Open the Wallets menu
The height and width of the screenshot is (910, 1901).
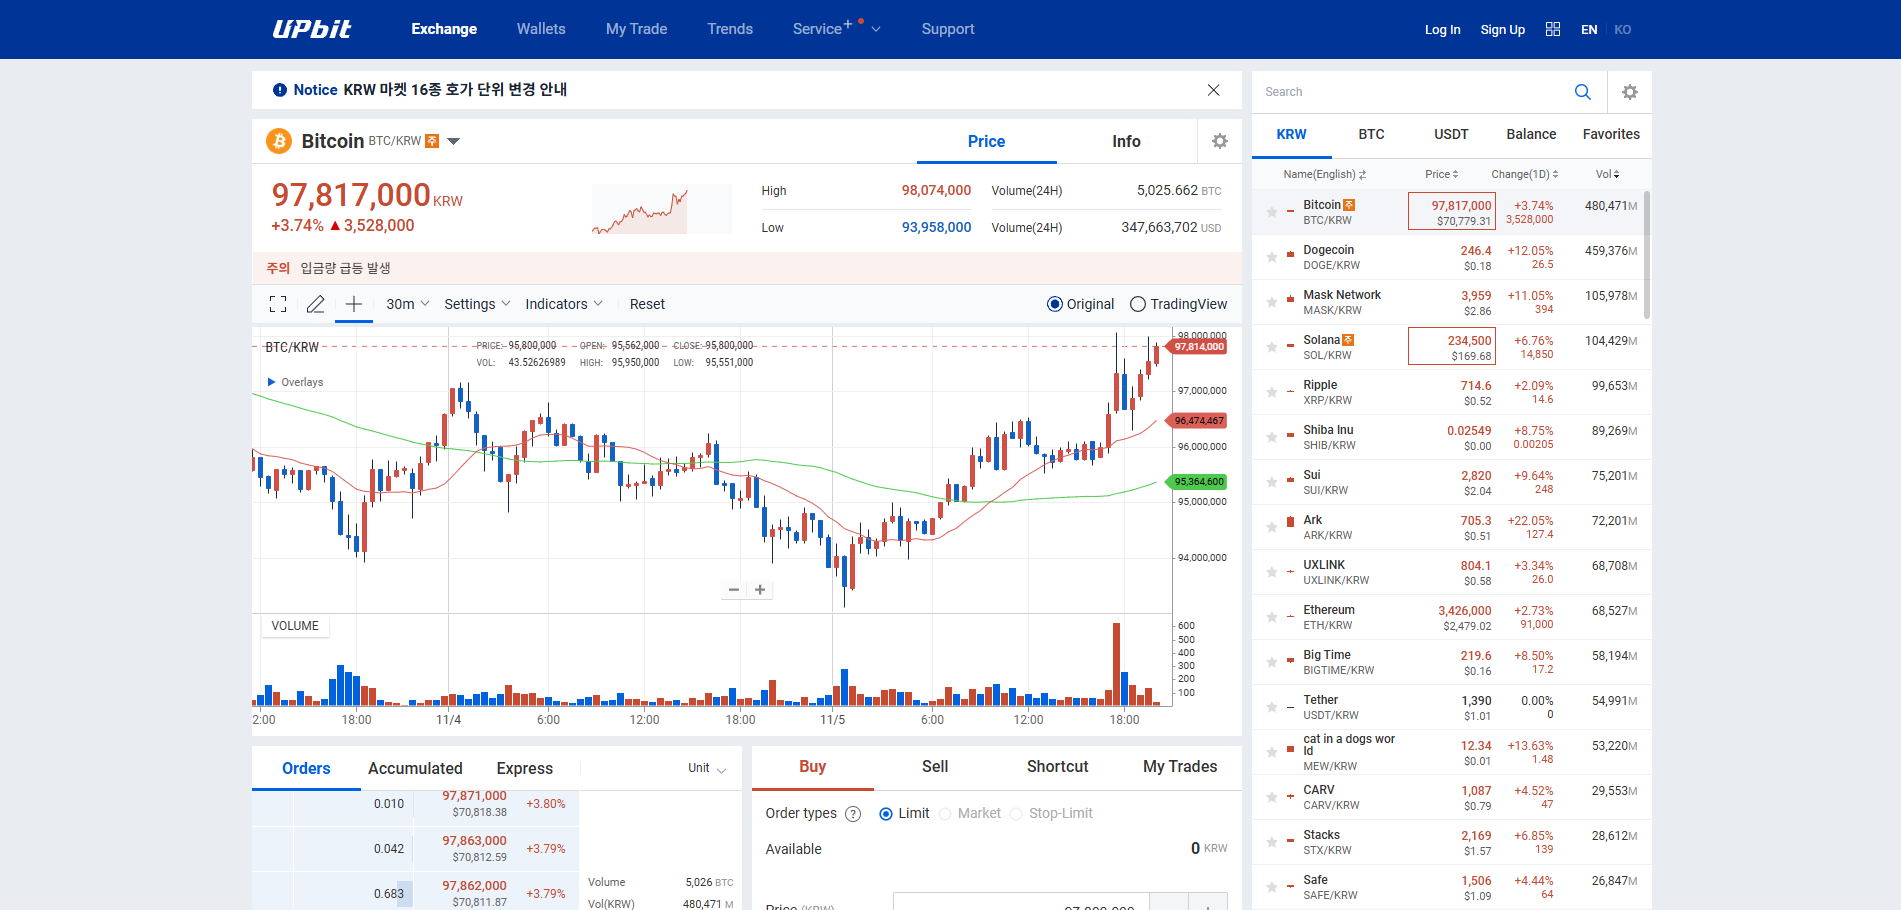[541, 29]
